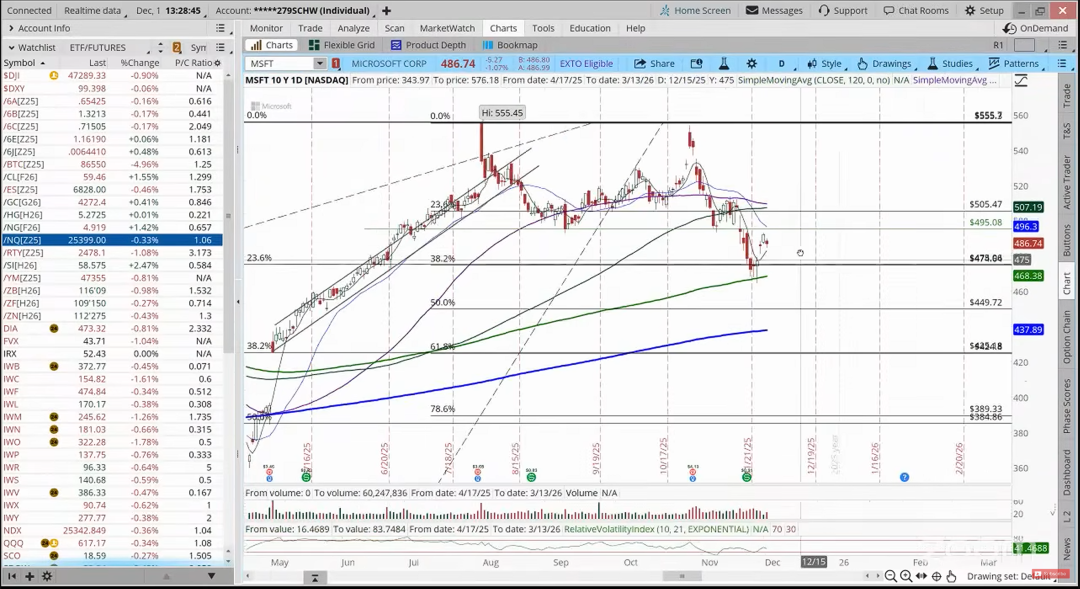Collapse sidebar with the bar-arrow icon
Image resolution: width=1080 pixels, height=589 pixels.
tap(12, 576)
